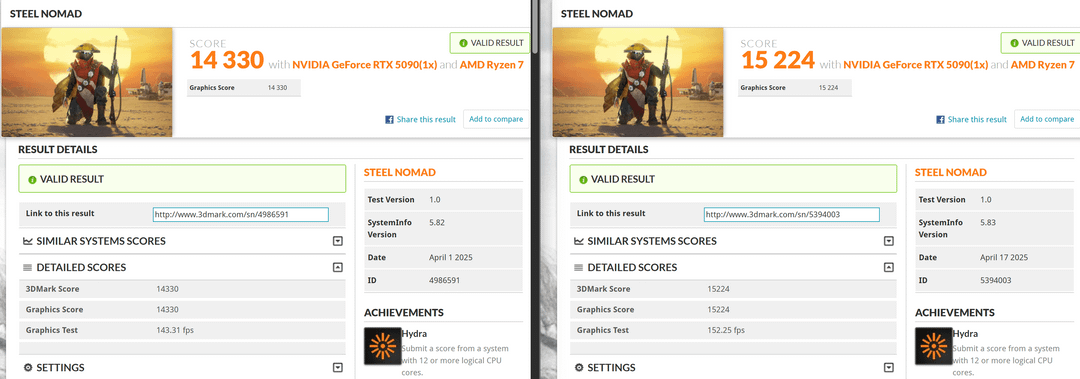Click the April 17 2025 date value
This screenshot has width=1080, height=379.
[1004, 258]
